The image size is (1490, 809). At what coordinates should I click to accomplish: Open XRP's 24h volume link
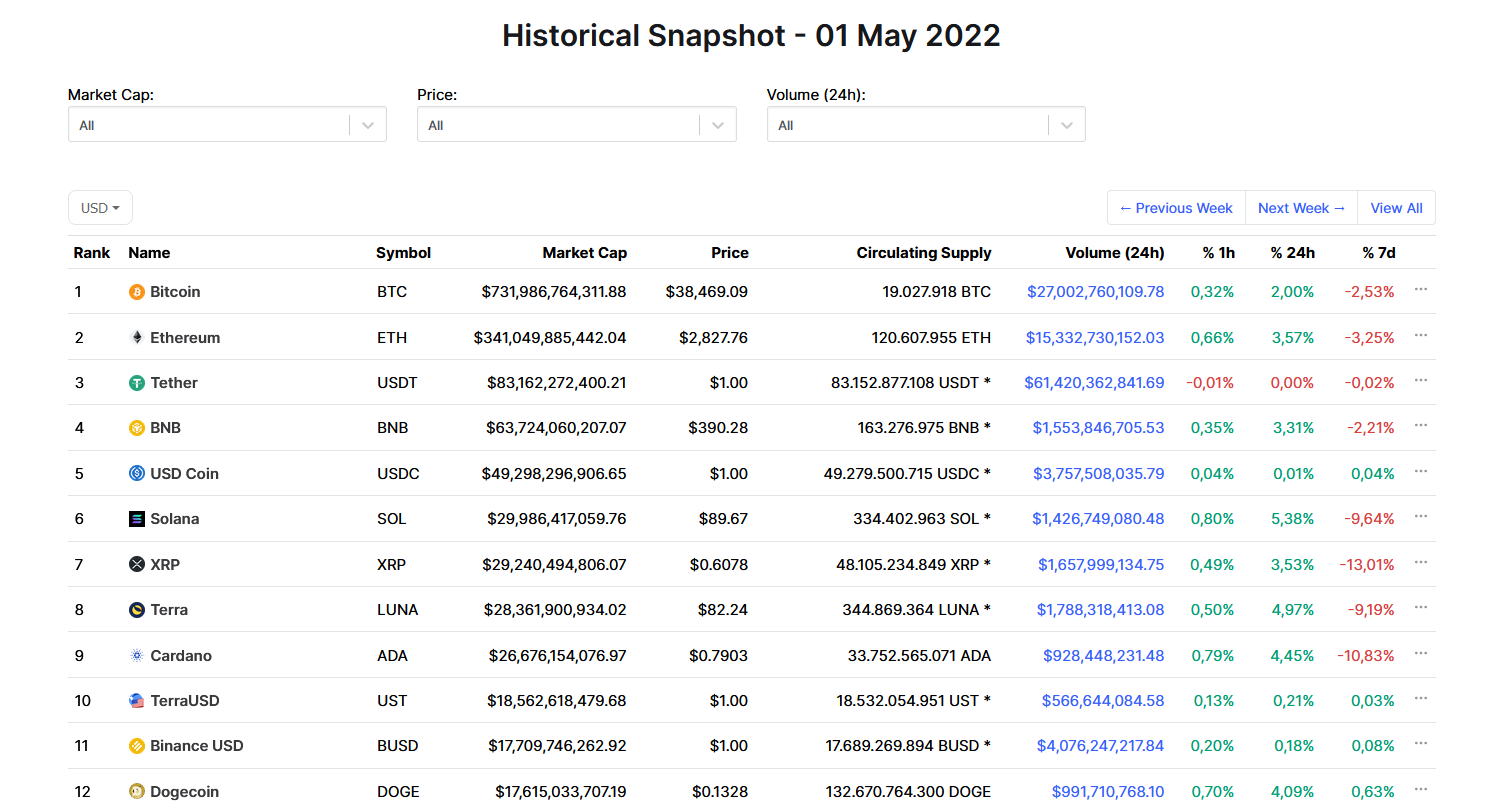pos(1101,565)
